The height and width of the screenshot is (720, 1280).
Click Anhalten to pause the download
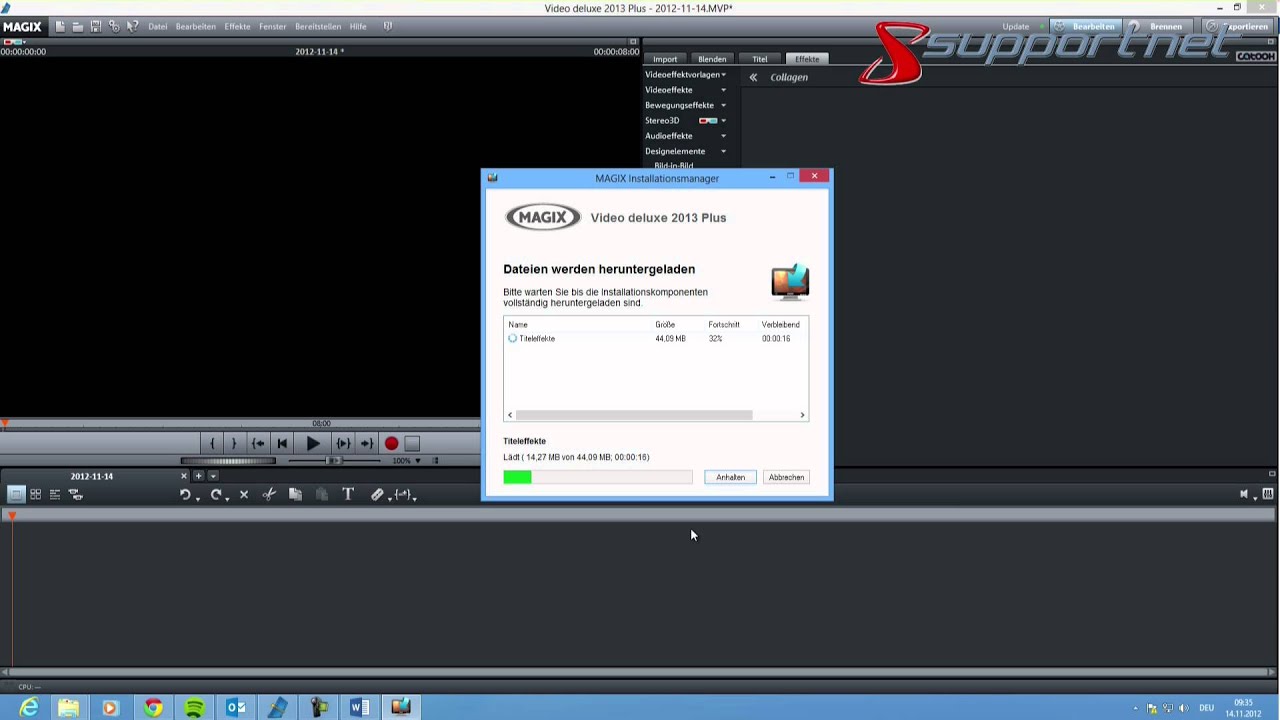pyautogui.click(x=730, y=477)
